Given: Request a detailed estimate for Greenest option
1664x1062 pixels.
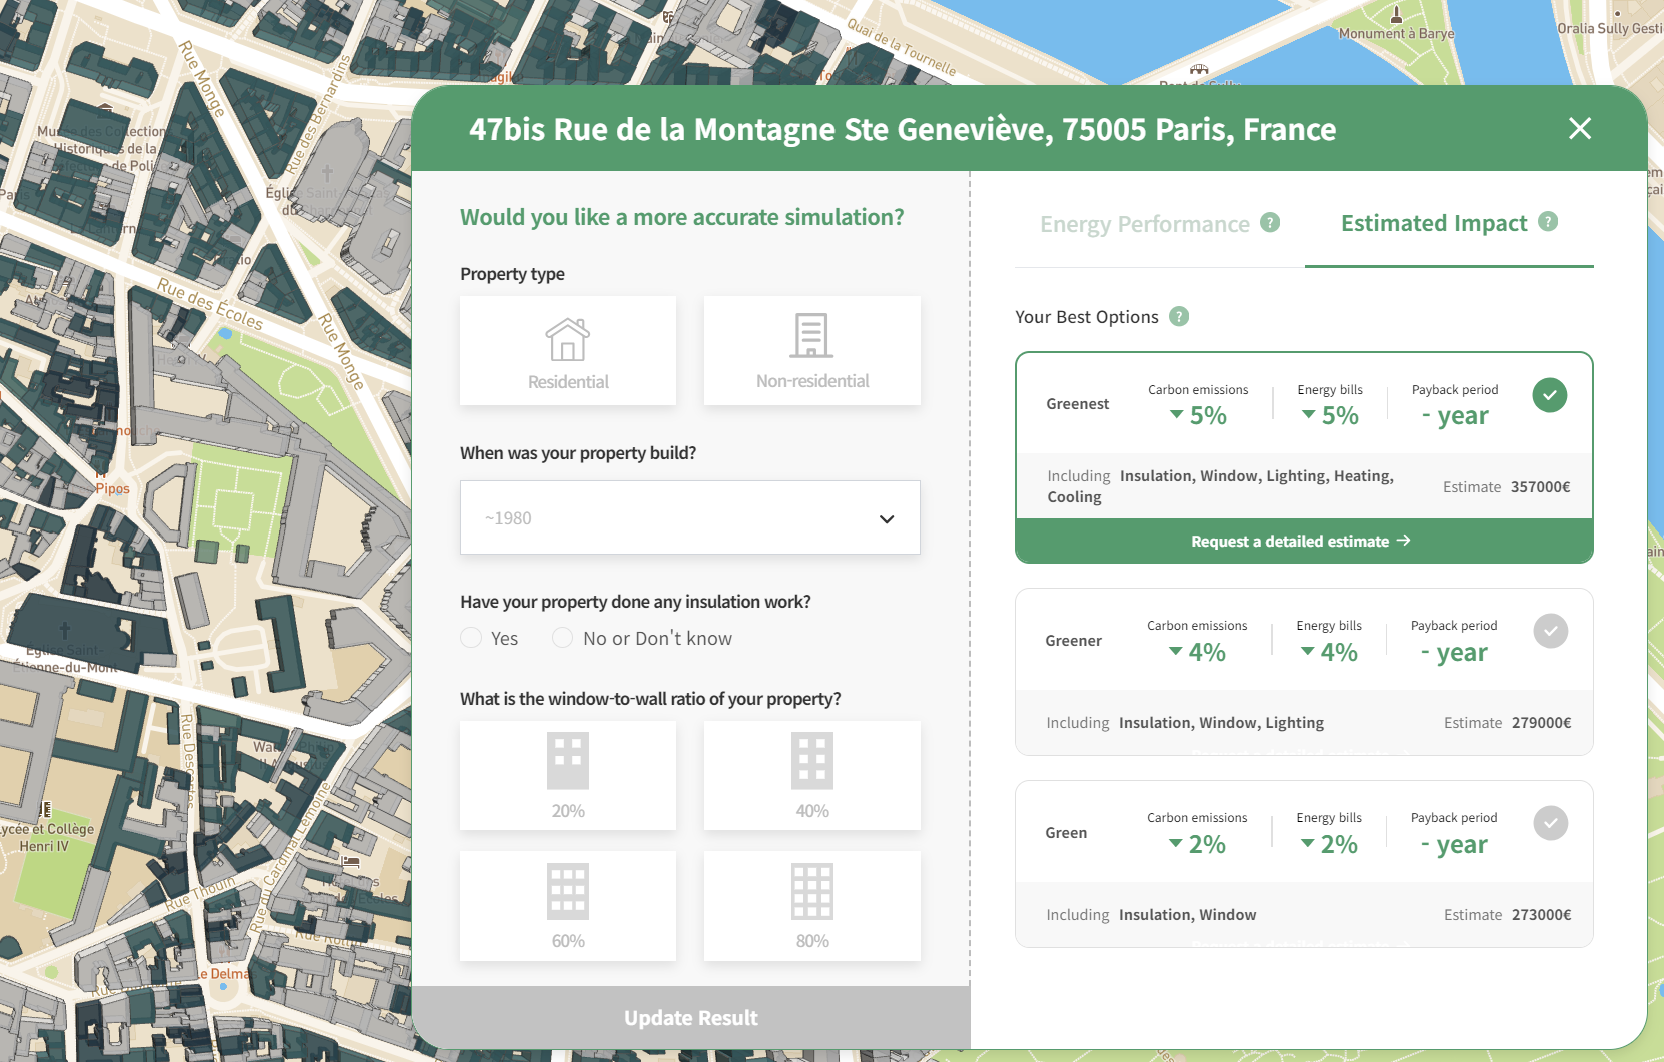Looking at the screenshot, I should (1304, 541).
